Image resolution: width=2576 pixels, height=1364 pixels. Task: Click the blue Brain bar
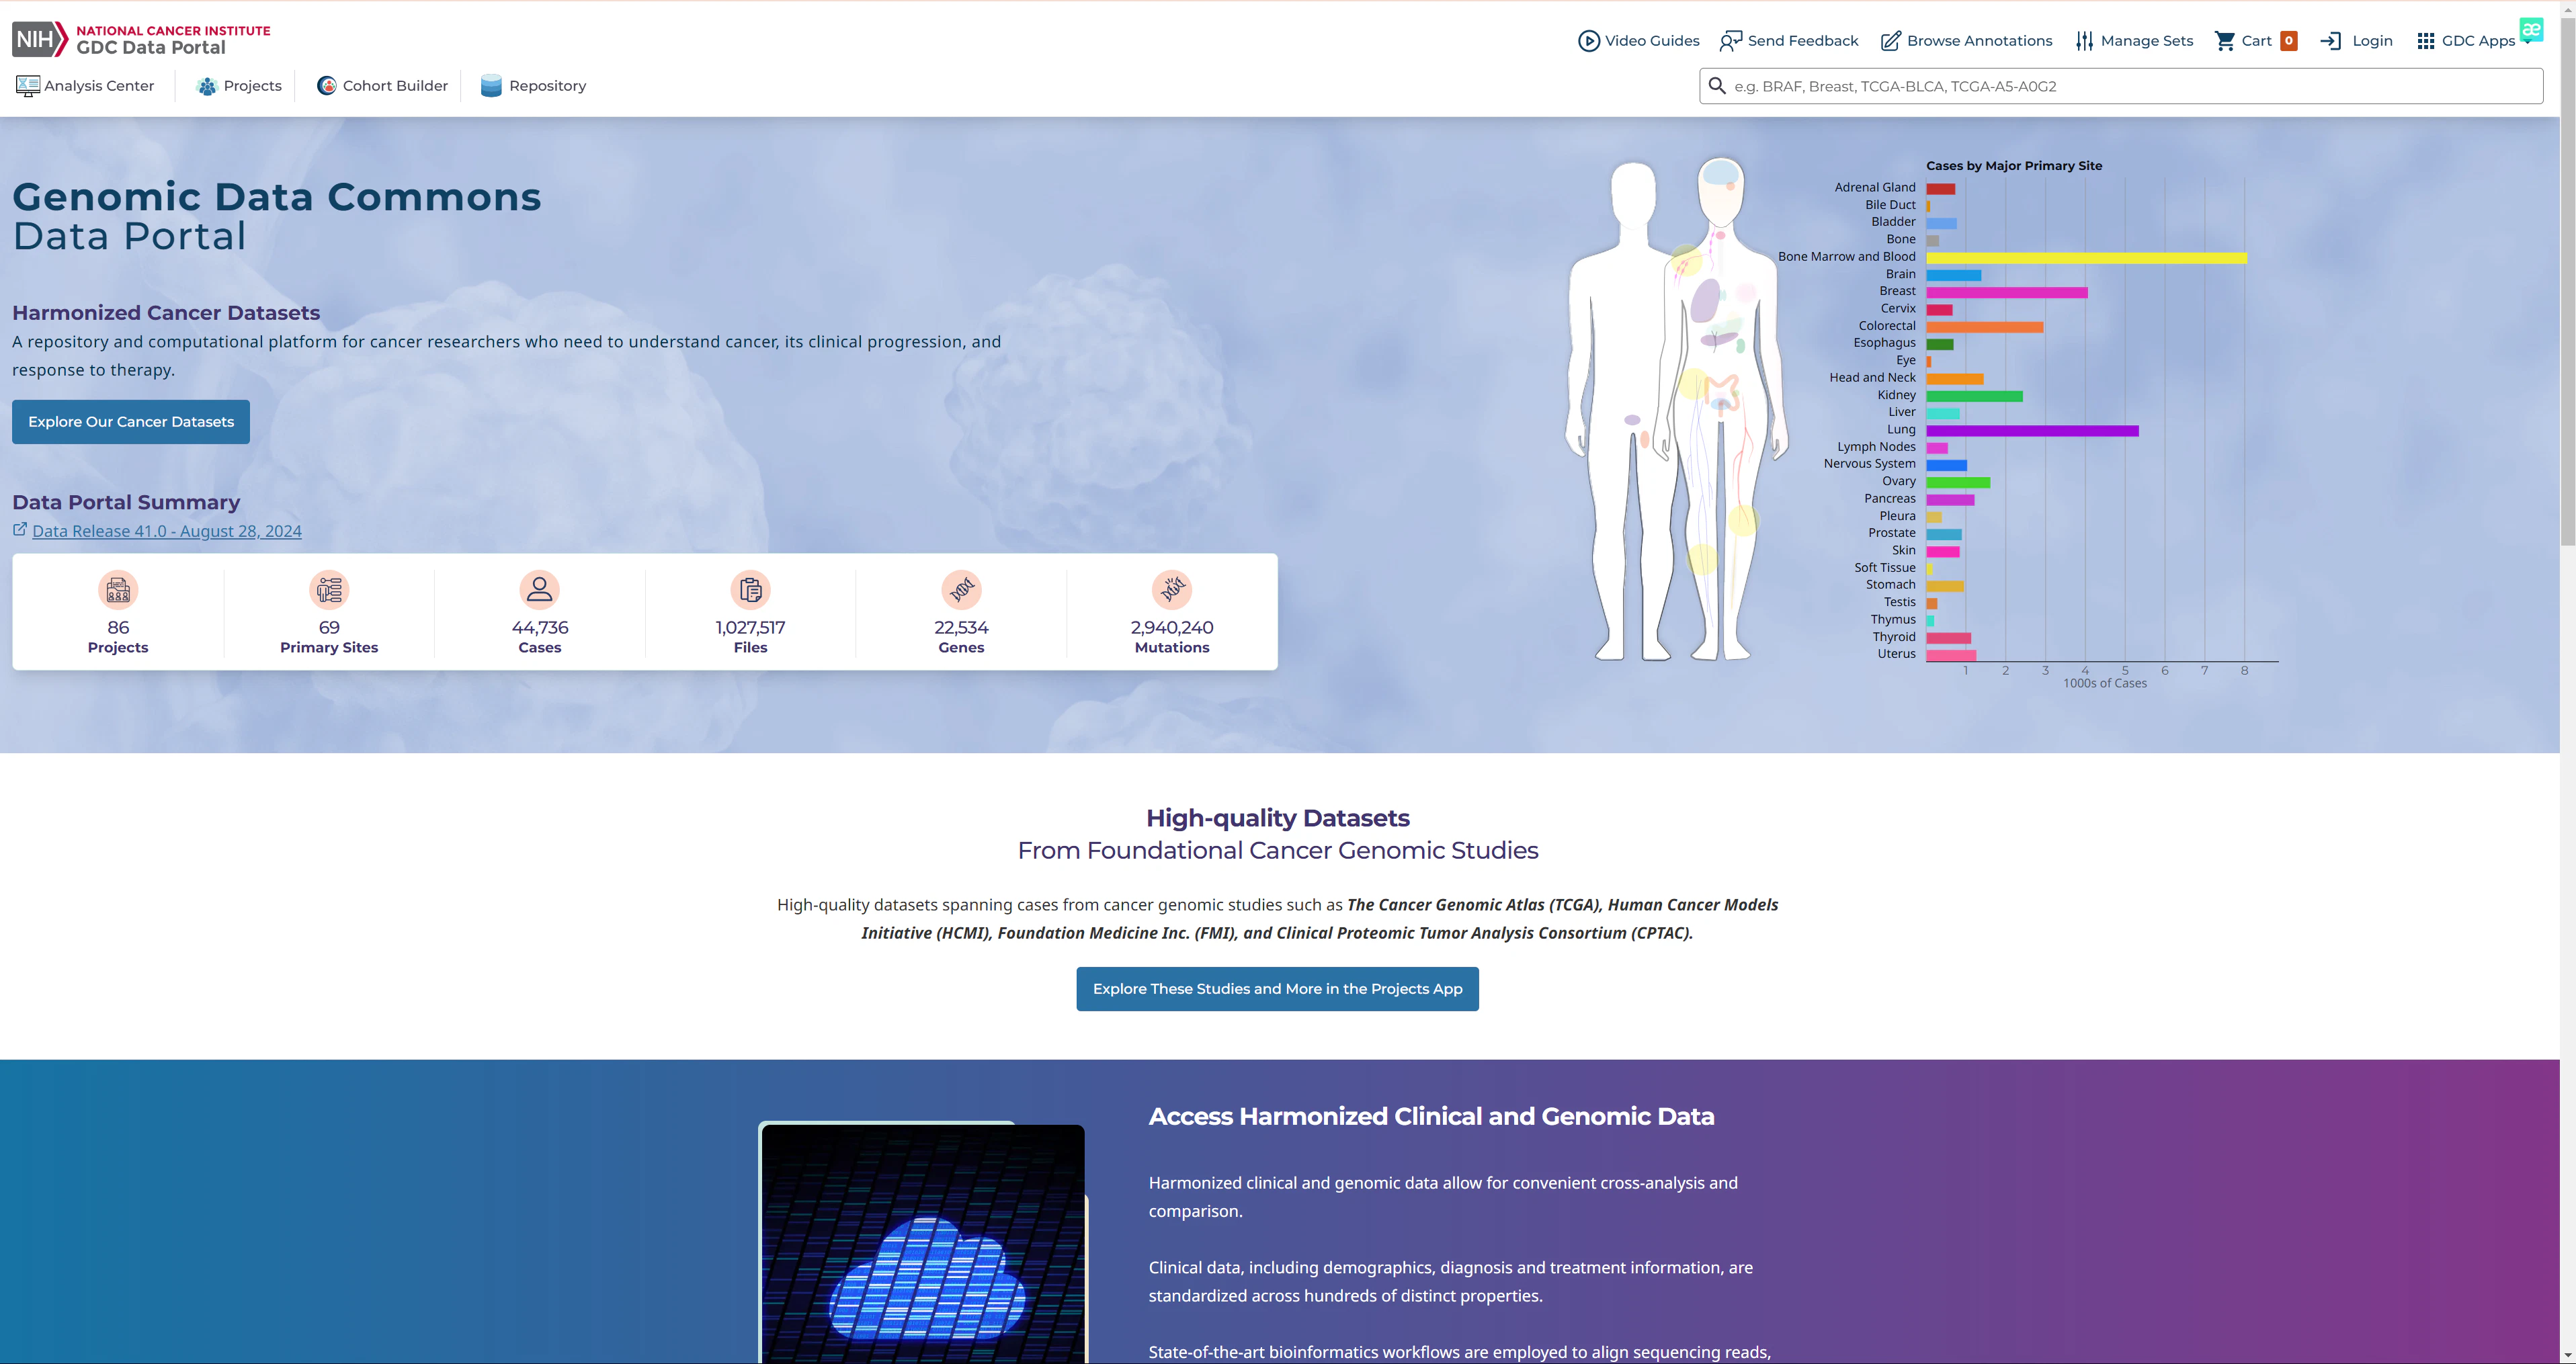pyautogui.click(x=1953, y=275)
